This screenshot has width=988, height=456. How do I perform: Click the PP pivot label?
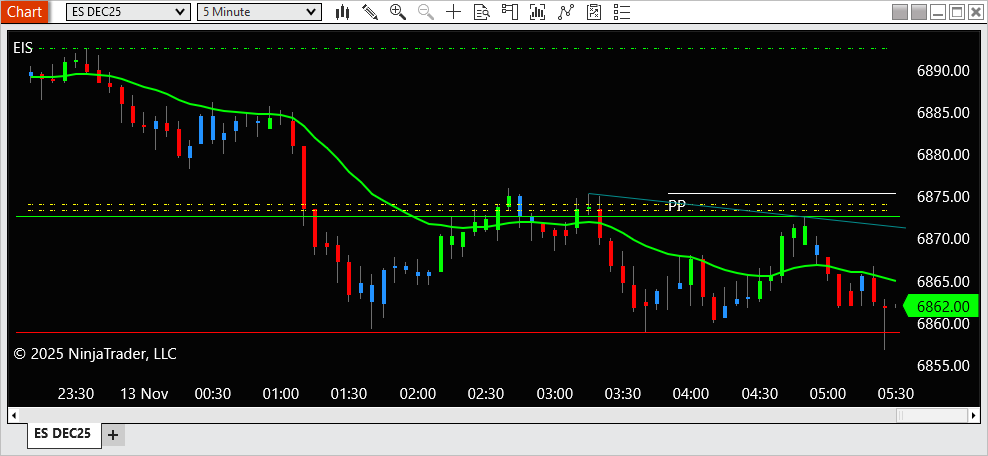click(x=677, y=205)
